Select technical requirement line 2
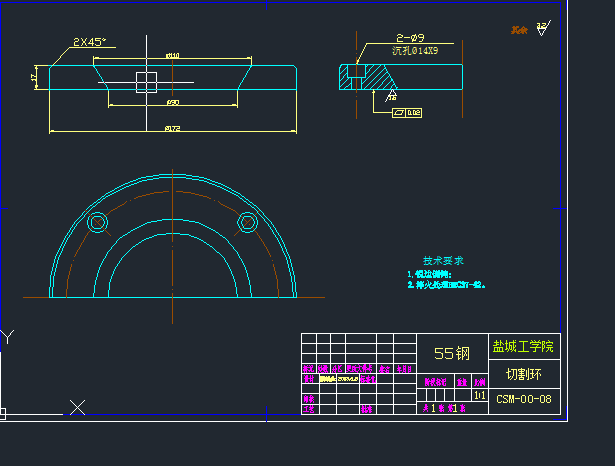615x466 pixels. click(x=446, y=285)
